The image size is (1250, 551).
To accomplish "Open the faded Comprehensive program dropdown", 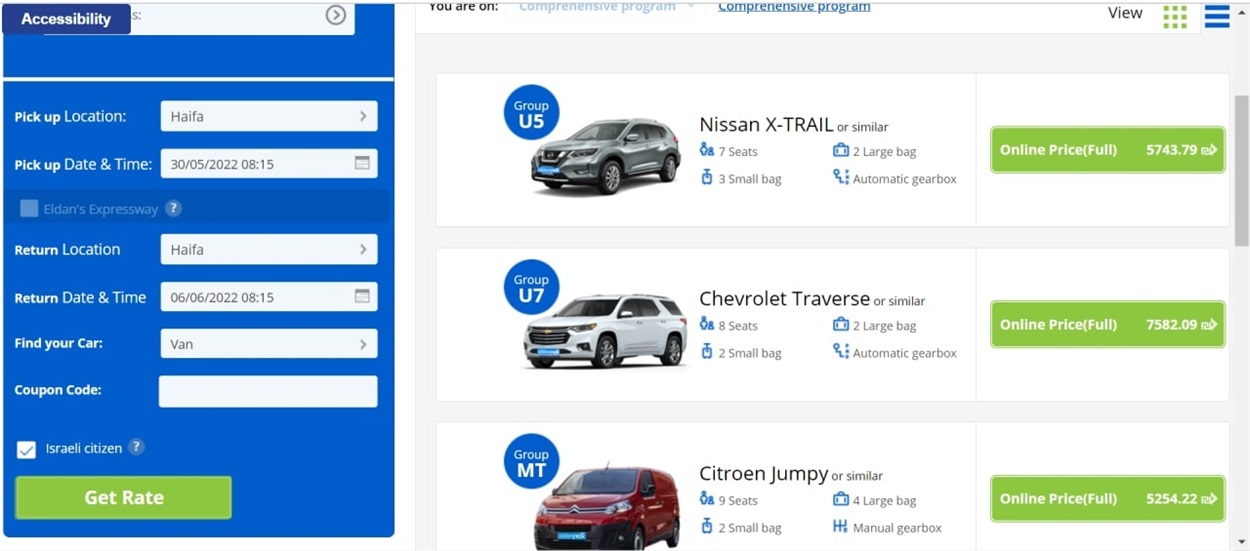I will click(606, 7).
